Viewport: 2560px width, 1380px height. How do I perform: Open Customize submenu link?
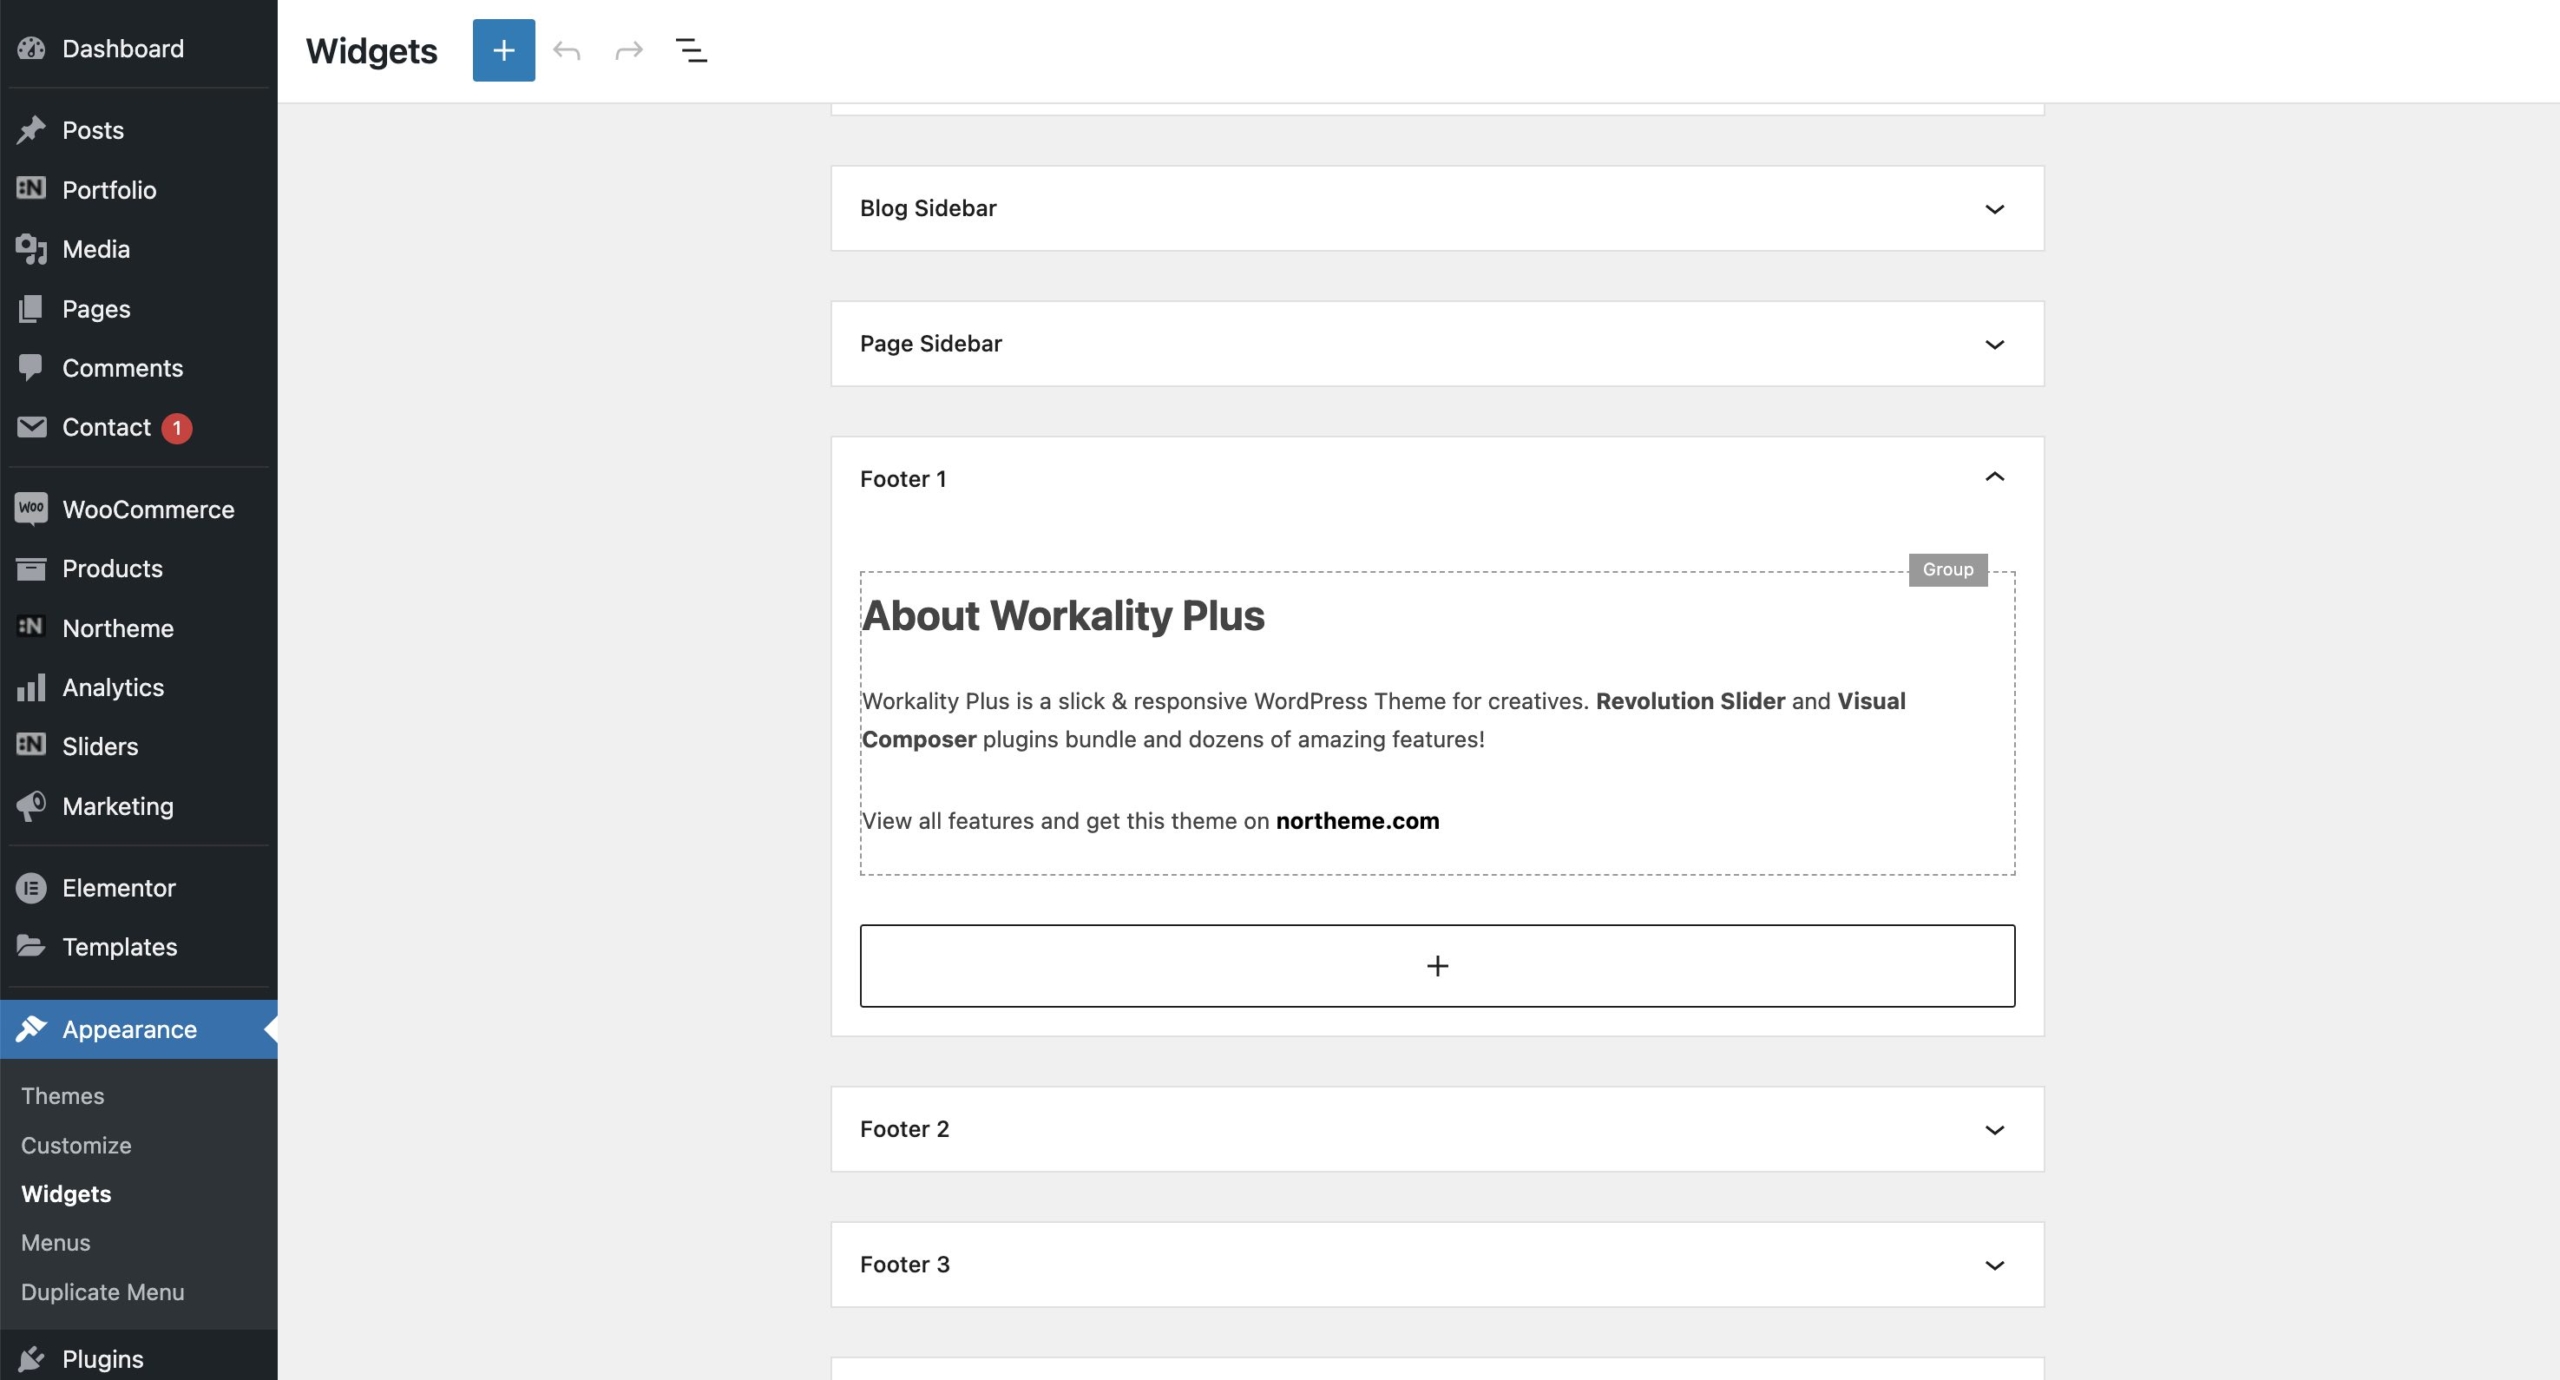pos(76,1145)
